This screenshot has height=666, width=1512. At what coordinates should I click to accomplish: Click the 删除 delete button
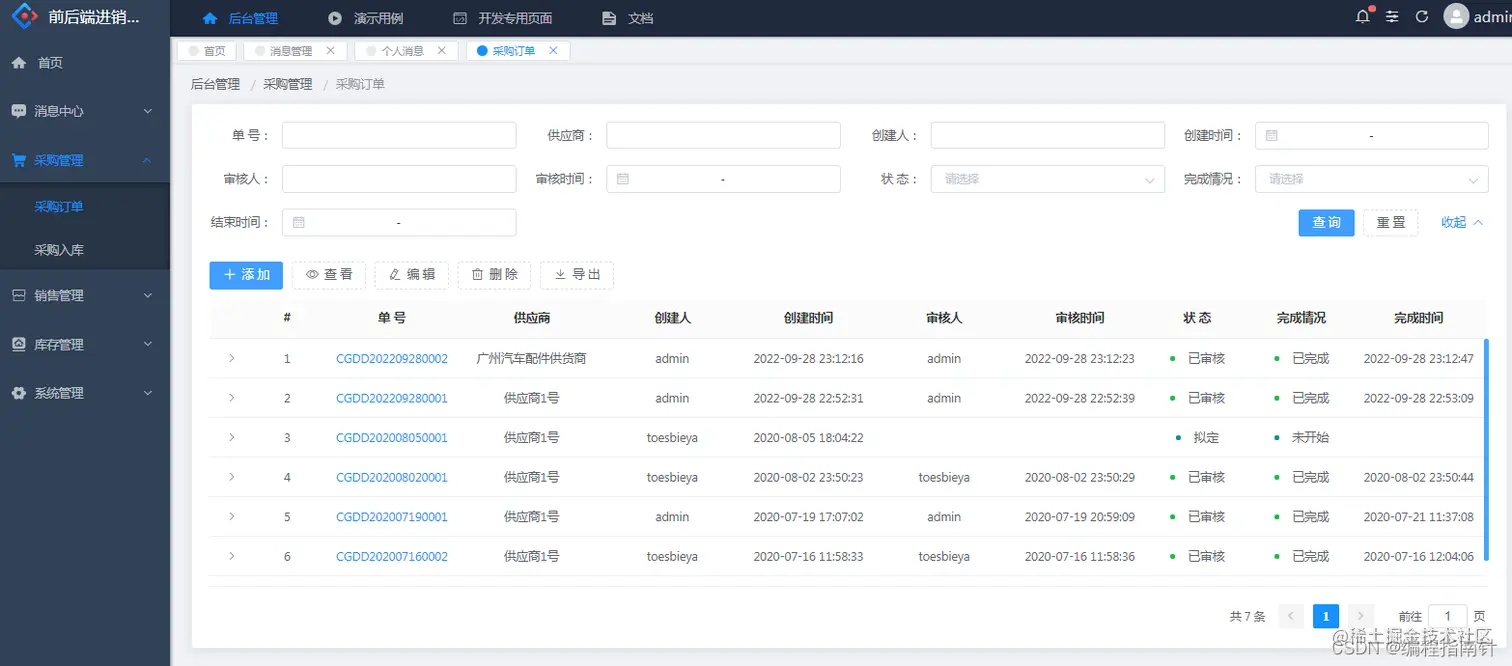click(494, 275)
